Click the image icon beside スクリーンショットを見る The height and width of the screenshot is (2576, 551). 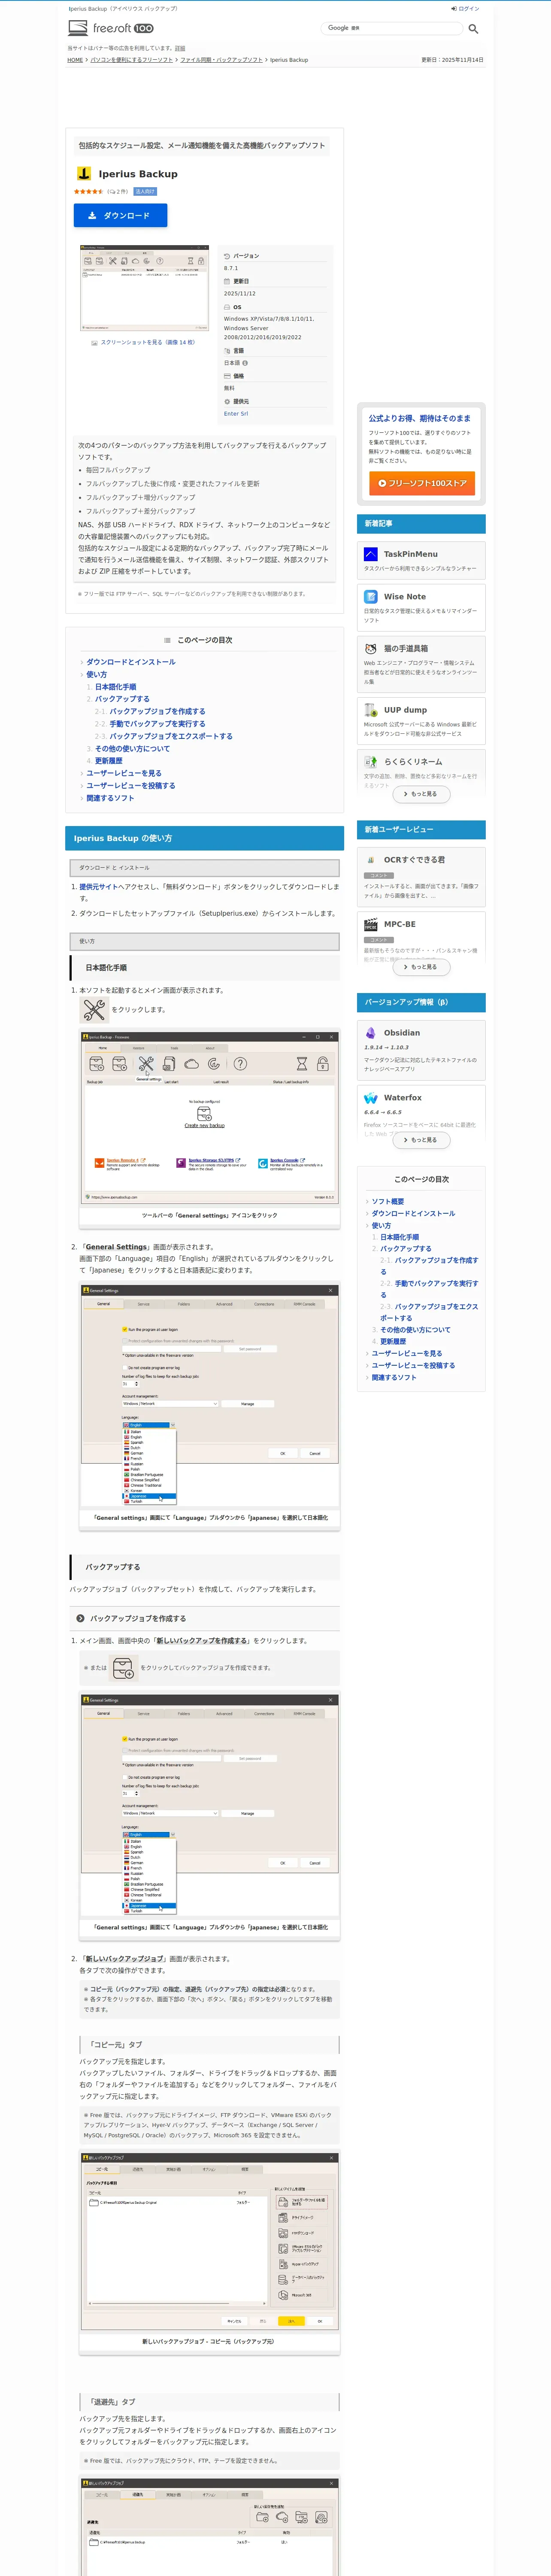94,343
